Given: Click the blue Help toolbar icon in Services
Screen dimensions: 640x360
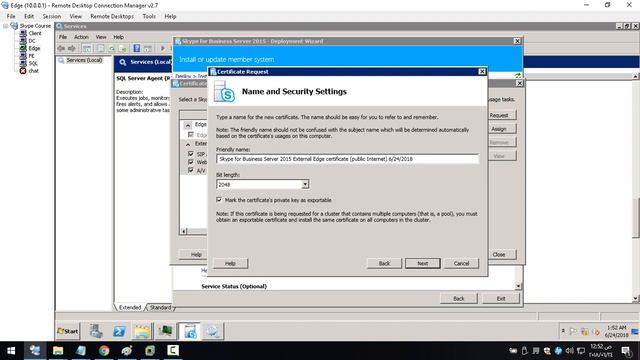Looking at the screenshot, I should (137, 48).
